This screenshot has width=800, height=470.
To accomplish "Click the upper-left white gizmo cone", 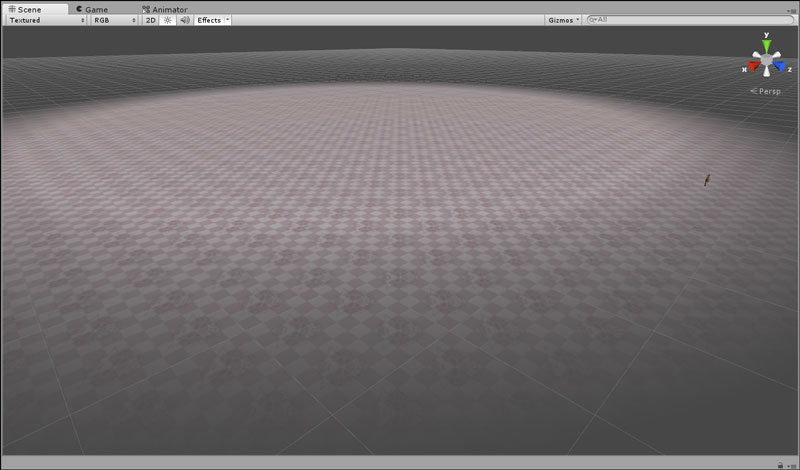I will [757, 55].
